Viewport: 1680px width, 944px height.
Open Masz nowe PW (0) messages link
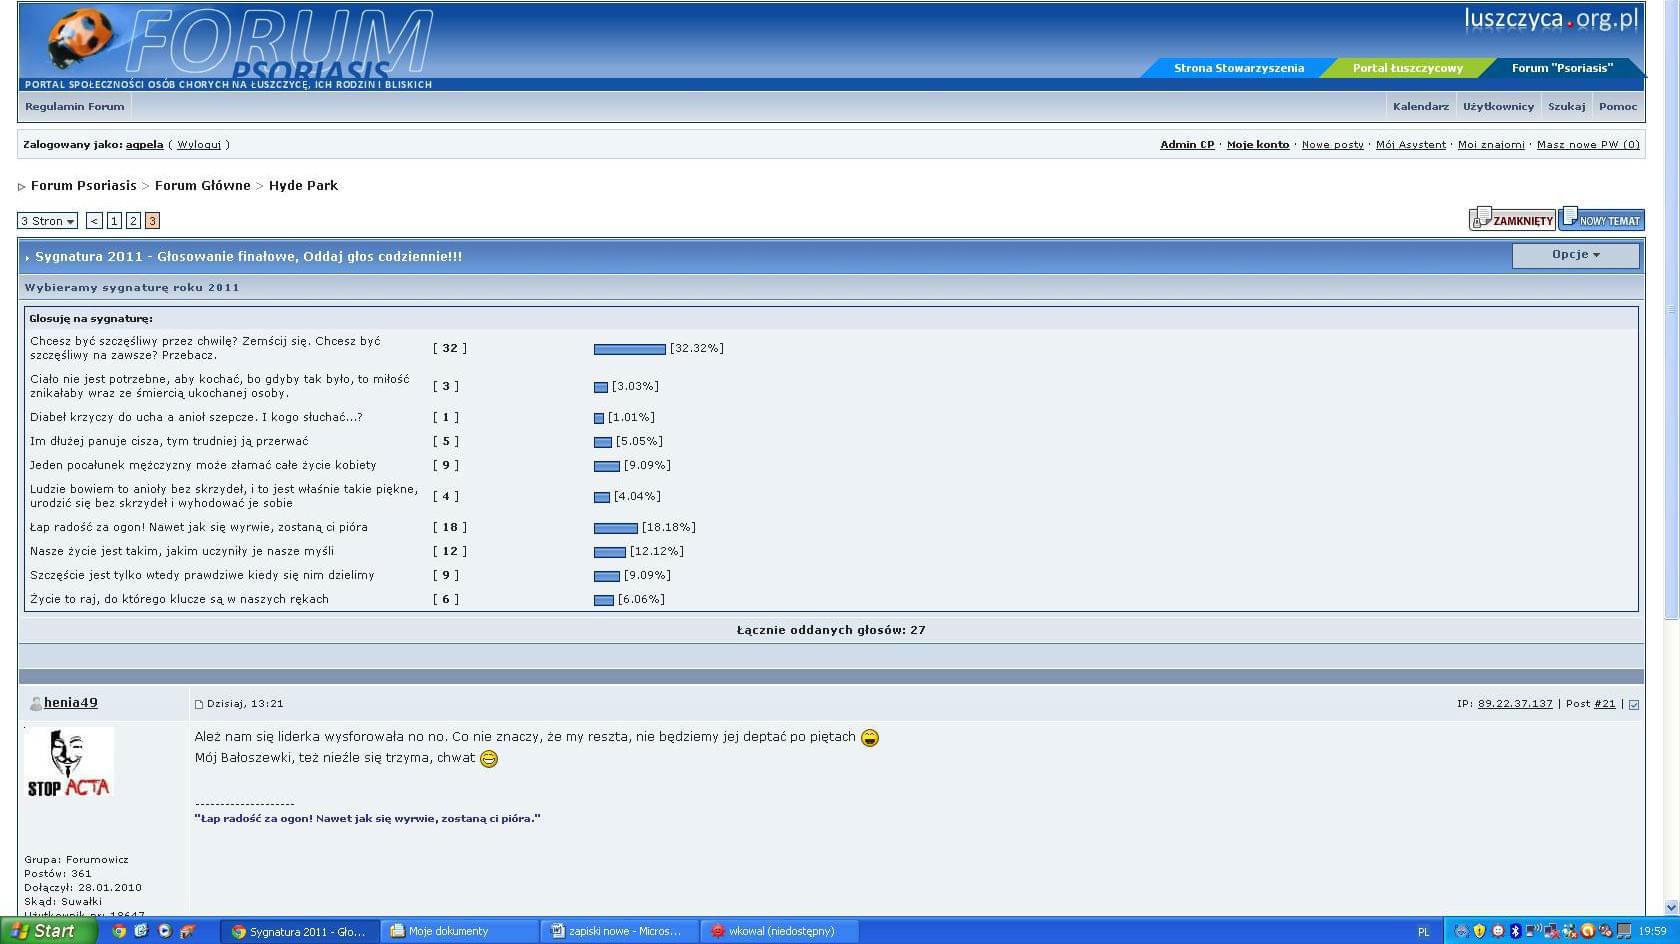(x=1588, y=145)
